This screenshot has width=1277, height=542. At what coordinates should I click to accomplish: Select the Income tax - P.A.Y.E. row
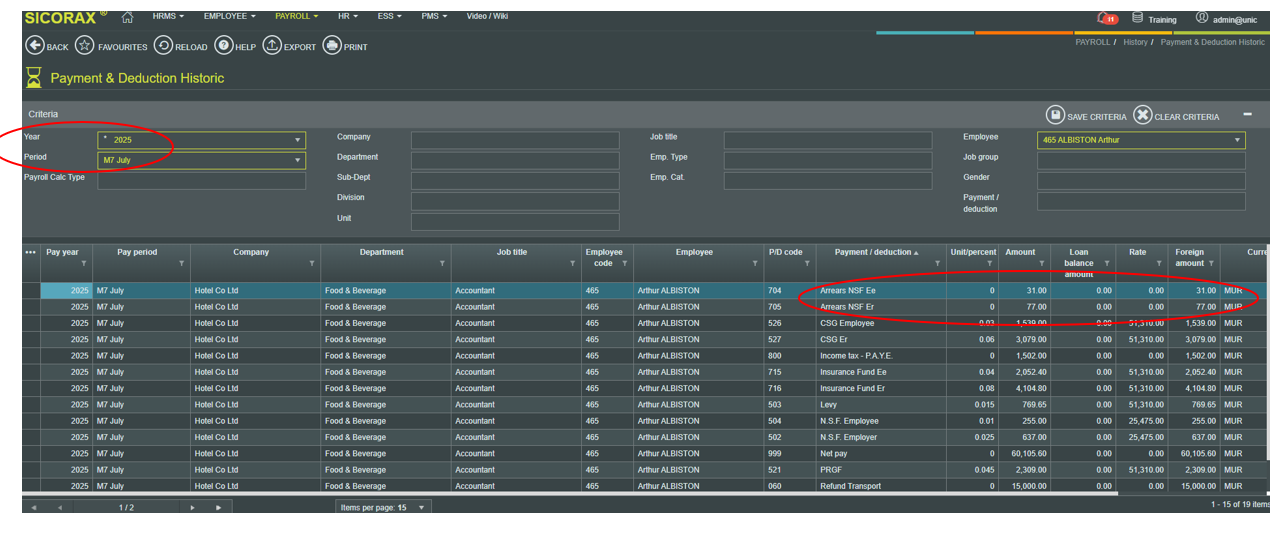[645, 356]
